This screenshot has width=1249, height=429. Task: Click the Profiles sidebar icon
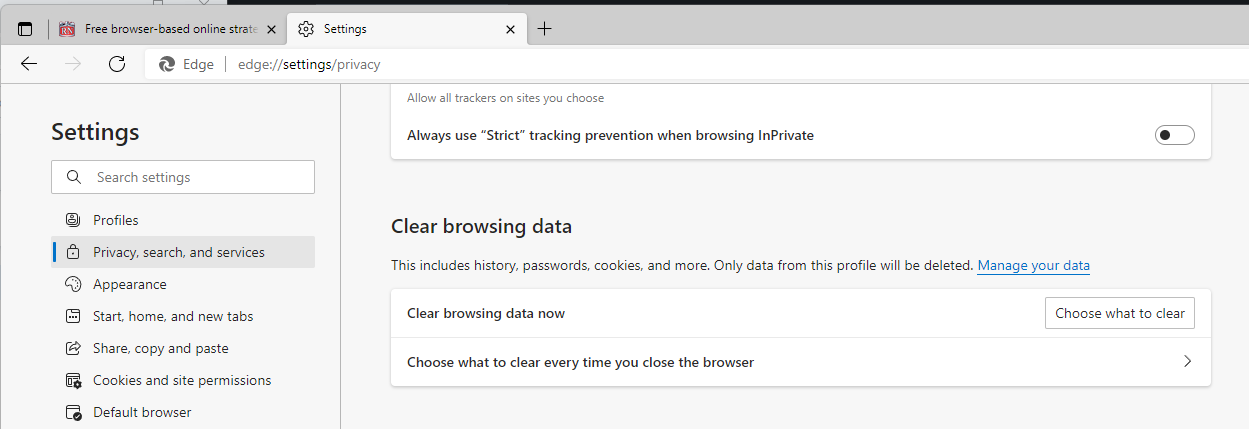72,220
